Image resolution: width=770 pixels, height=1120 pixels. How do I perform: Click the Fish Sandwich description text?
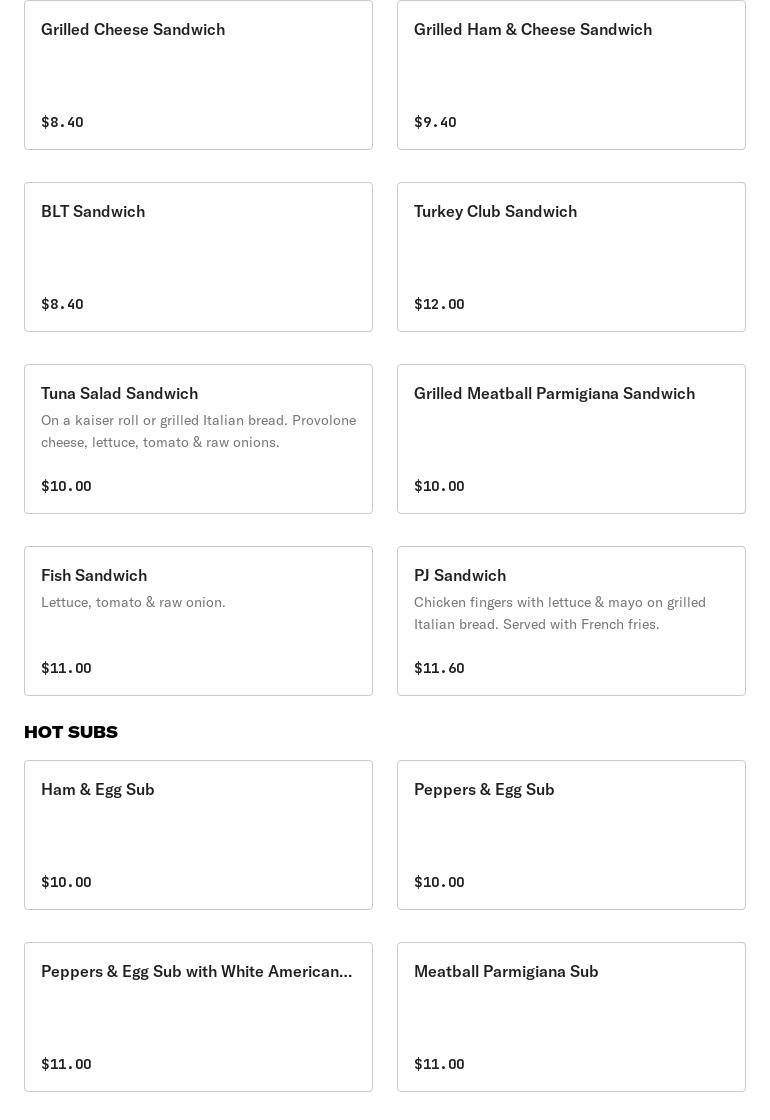click(x=134, y=603)
